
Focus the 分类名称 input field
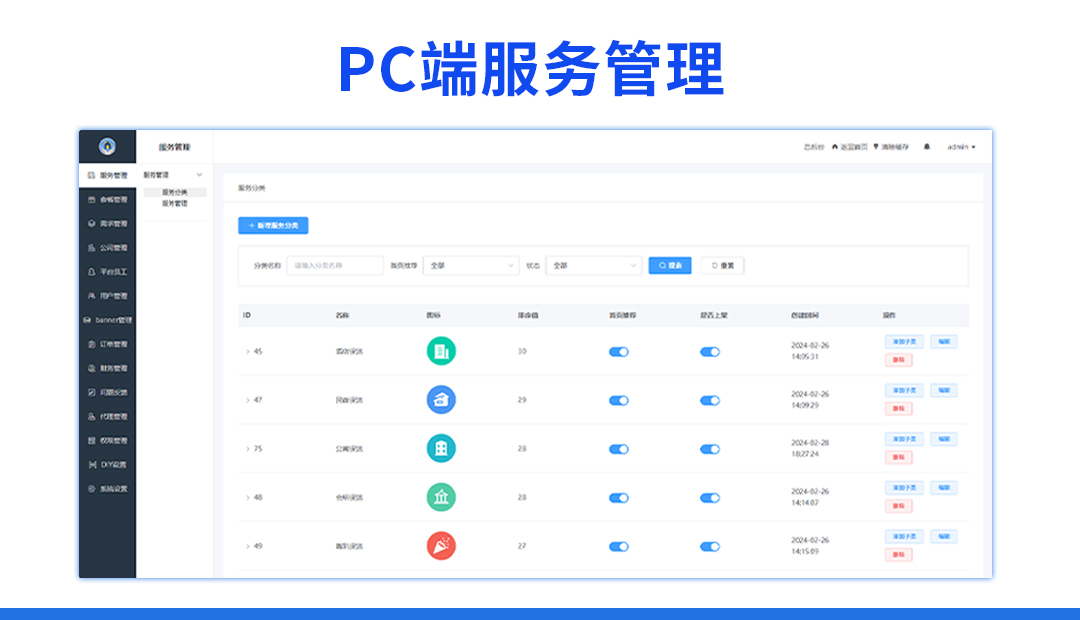coord(335,266)
